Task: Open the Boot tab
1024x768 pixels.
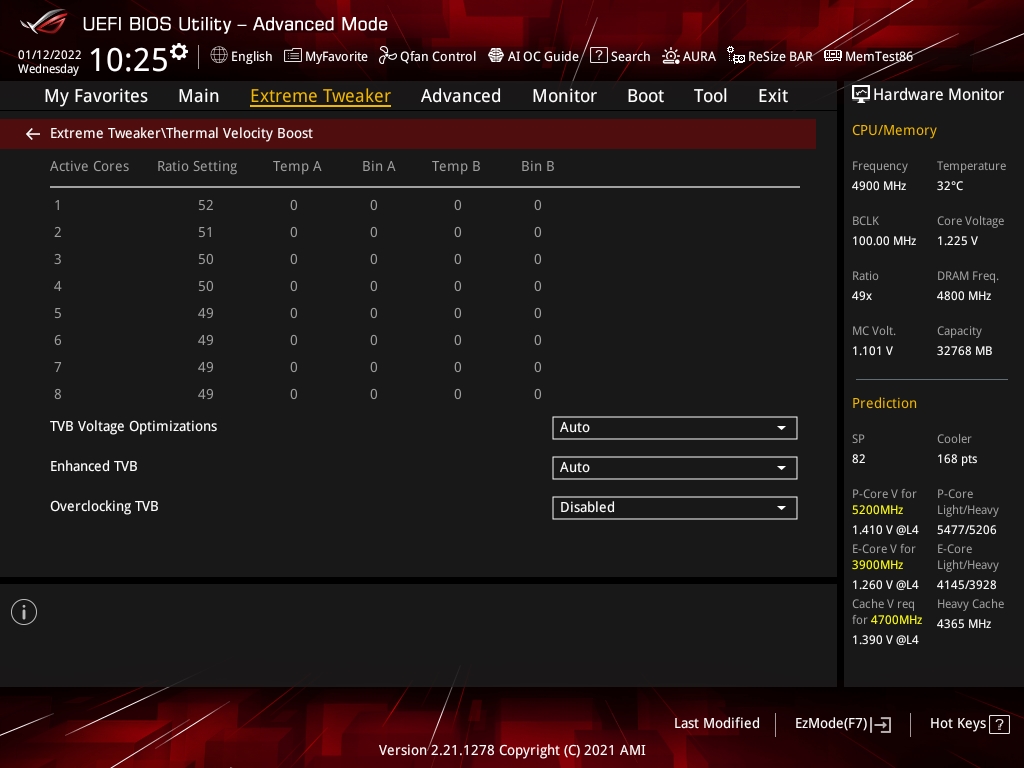Action: tap(645, 96)
